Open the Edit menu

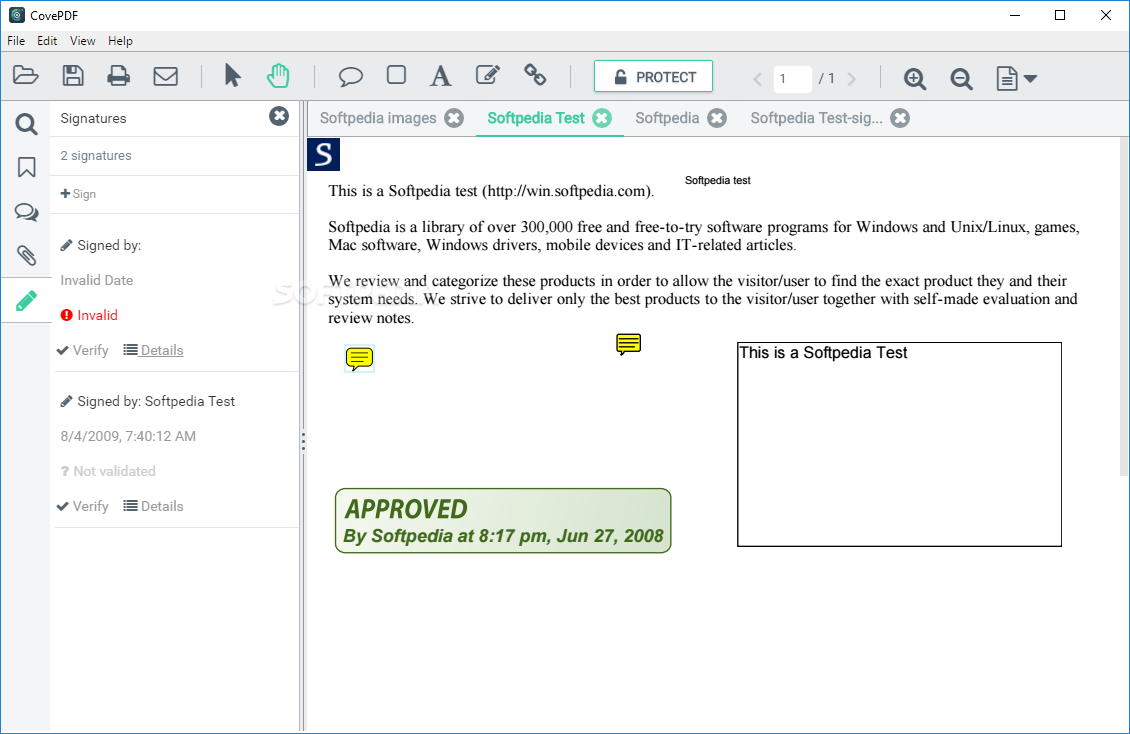click(47, 41)
